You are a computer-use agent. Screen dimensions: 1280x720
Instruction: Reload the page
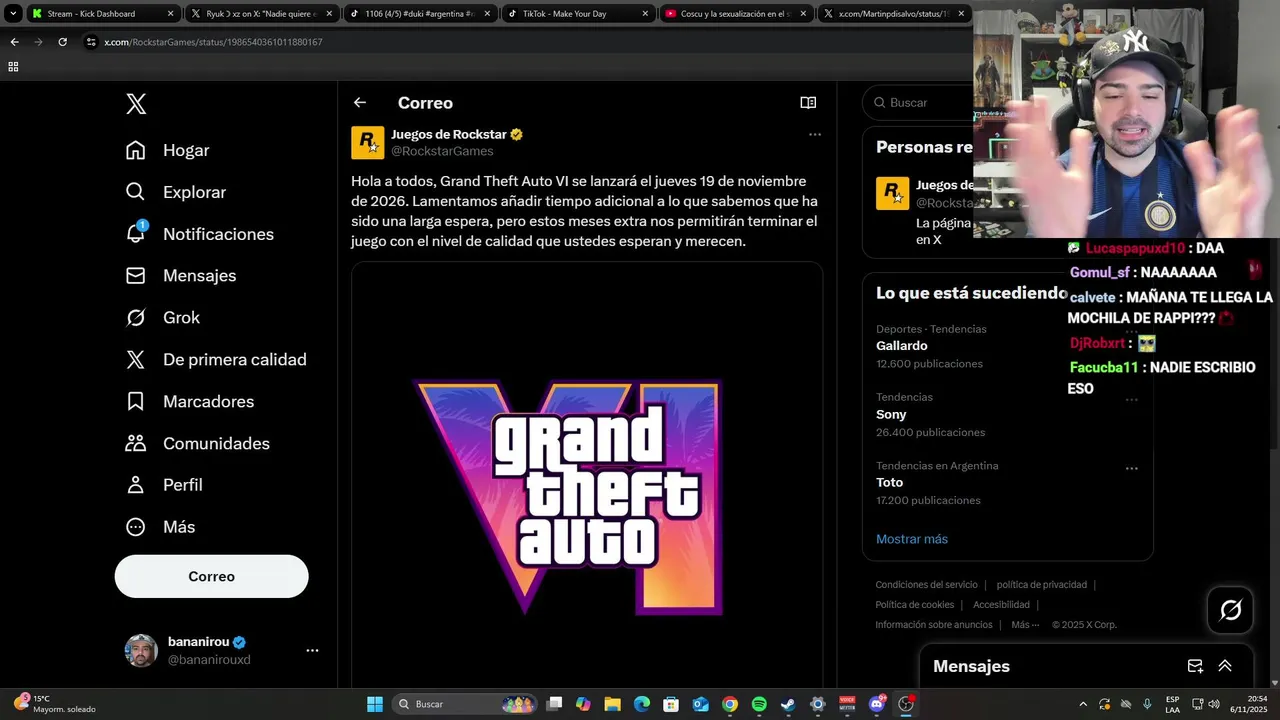tap(62, 42)
